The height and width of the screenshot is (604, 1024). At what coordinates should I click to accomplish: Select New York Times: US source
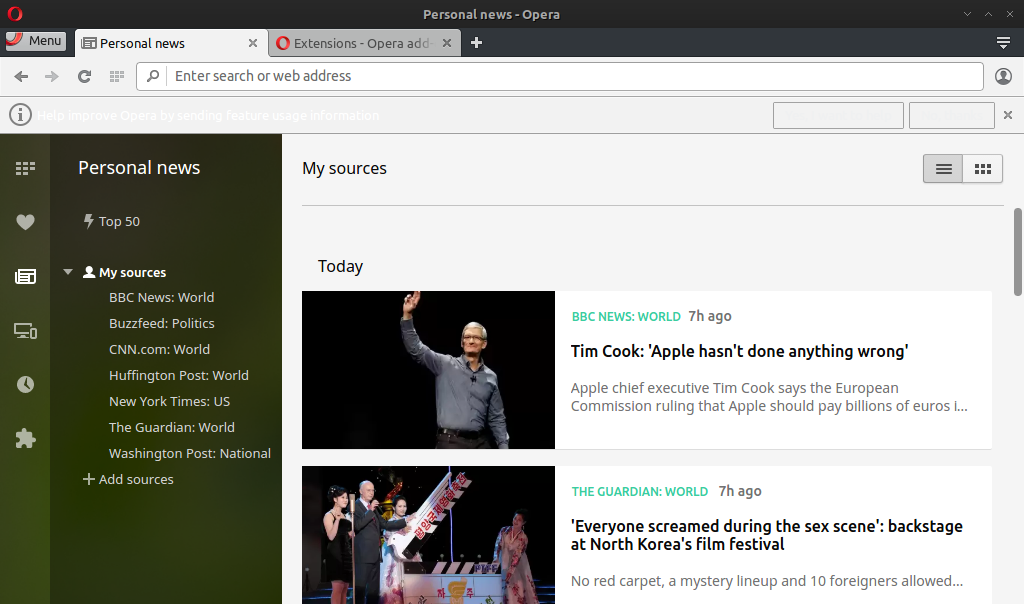[x=169, y=402]
